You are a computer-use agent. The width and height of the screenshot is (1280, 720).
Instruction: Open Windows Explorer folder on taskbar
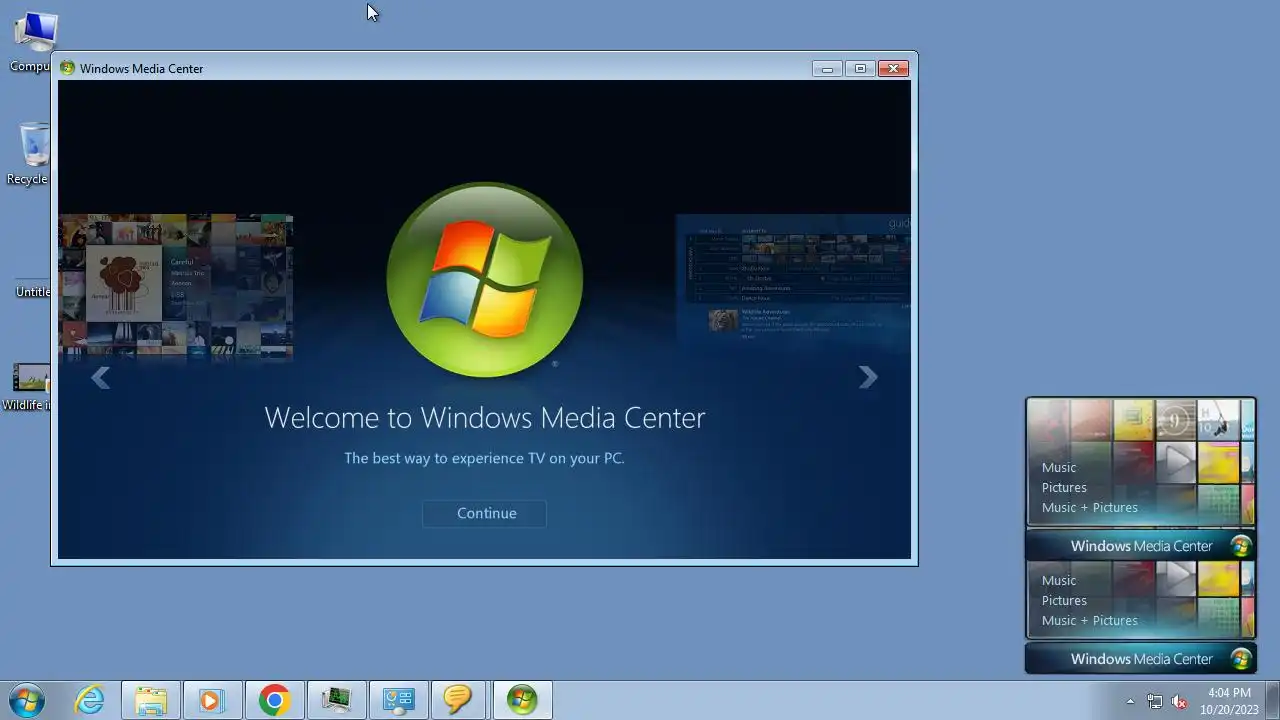click(x=151, y=700)
